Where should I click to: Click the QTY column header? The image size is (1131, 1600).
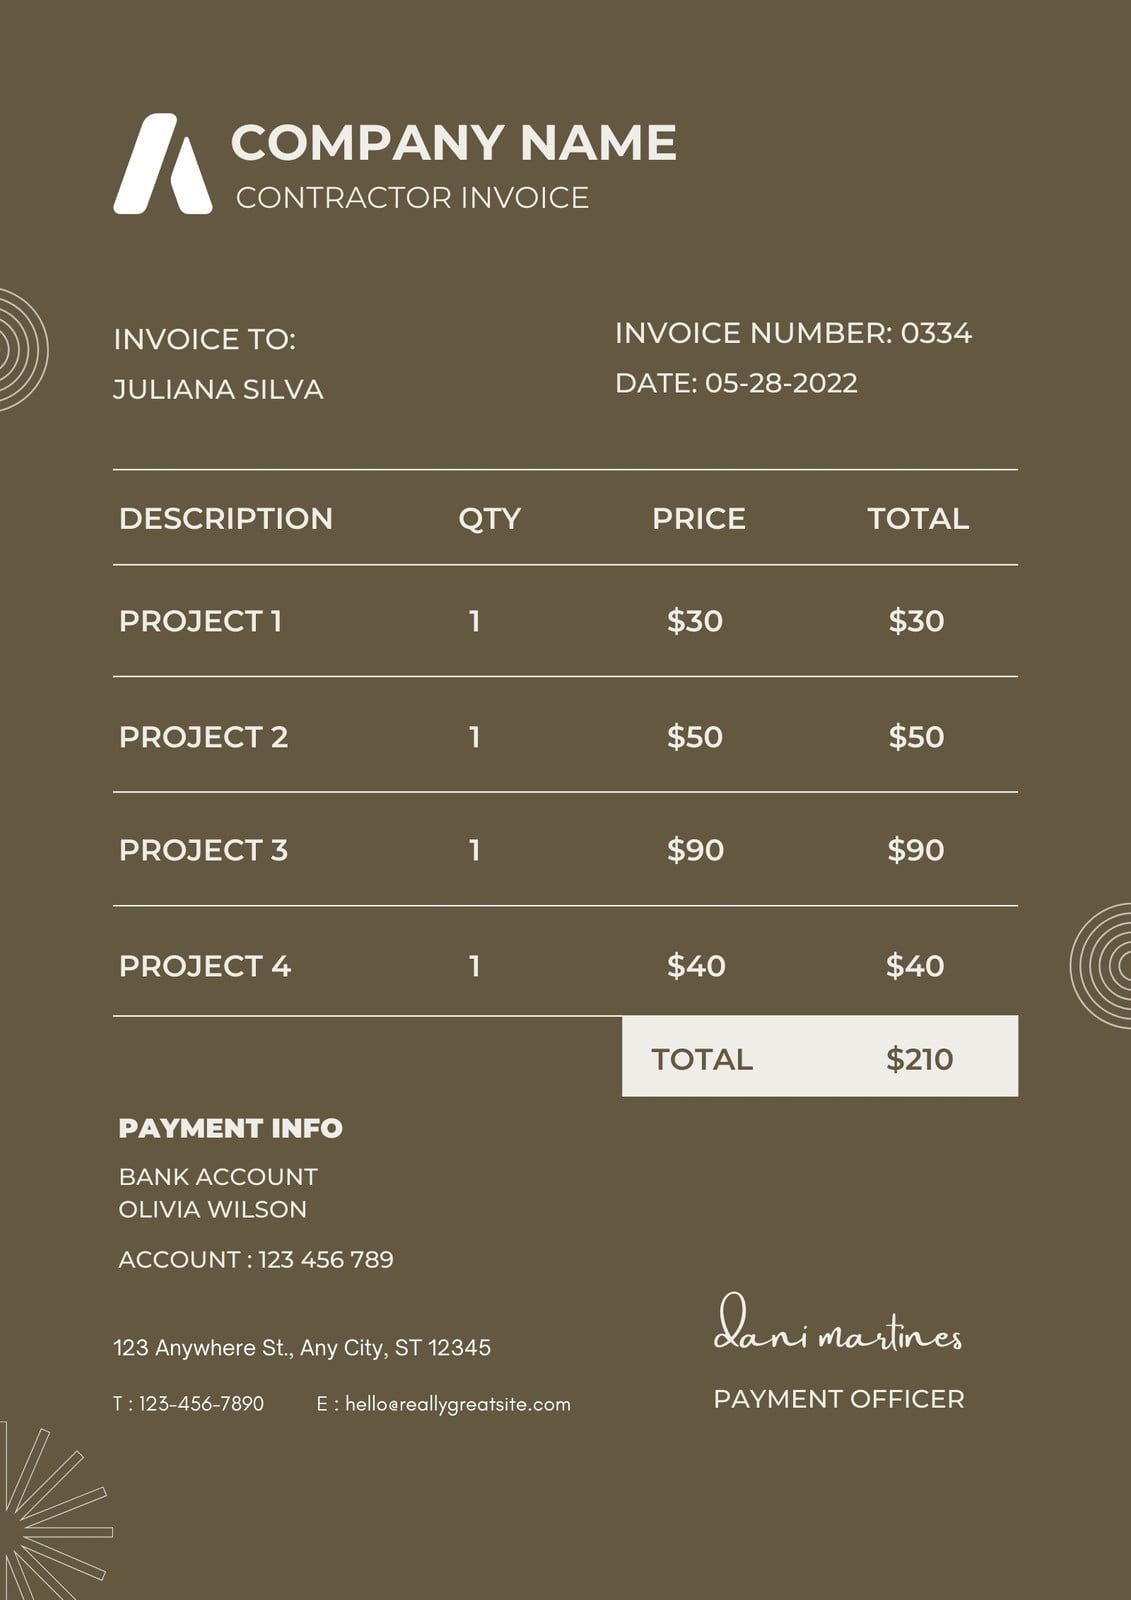[x=490, y=519]
